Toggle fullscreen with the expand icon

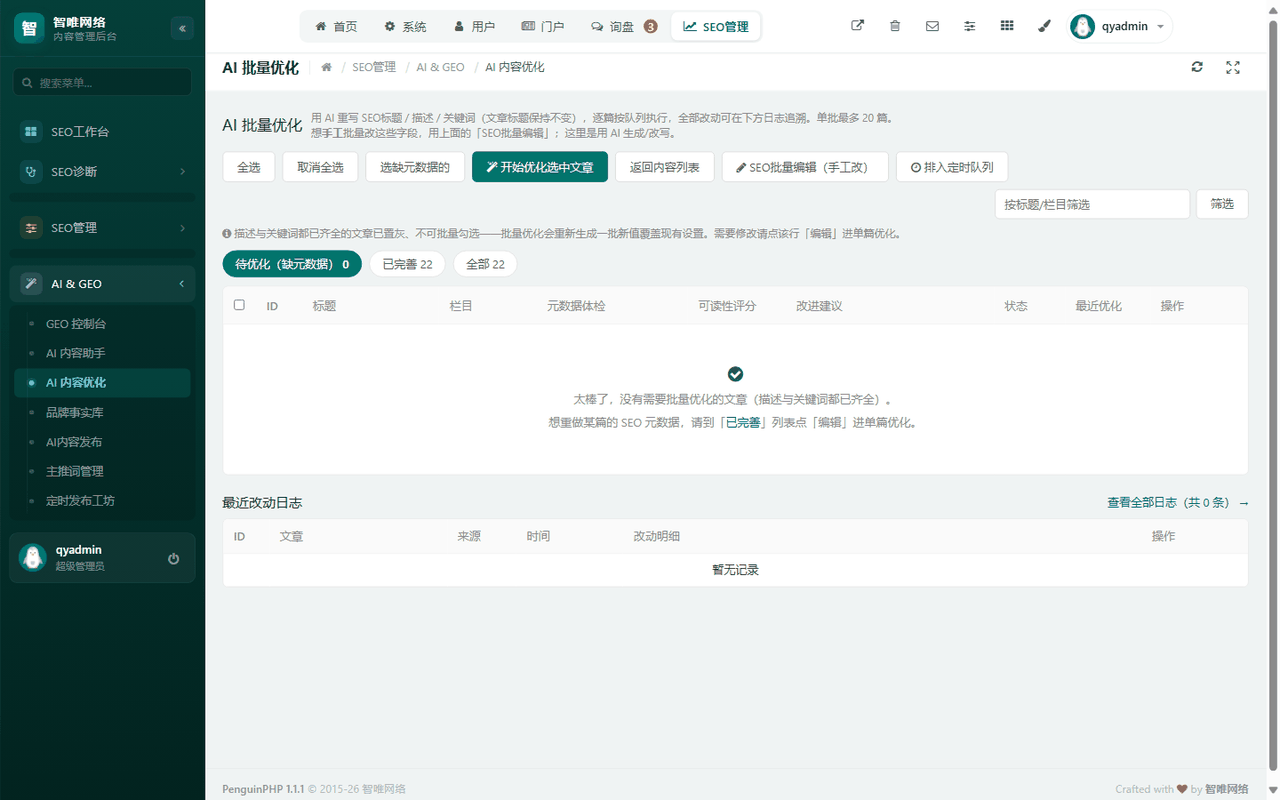coord(1233,67)
